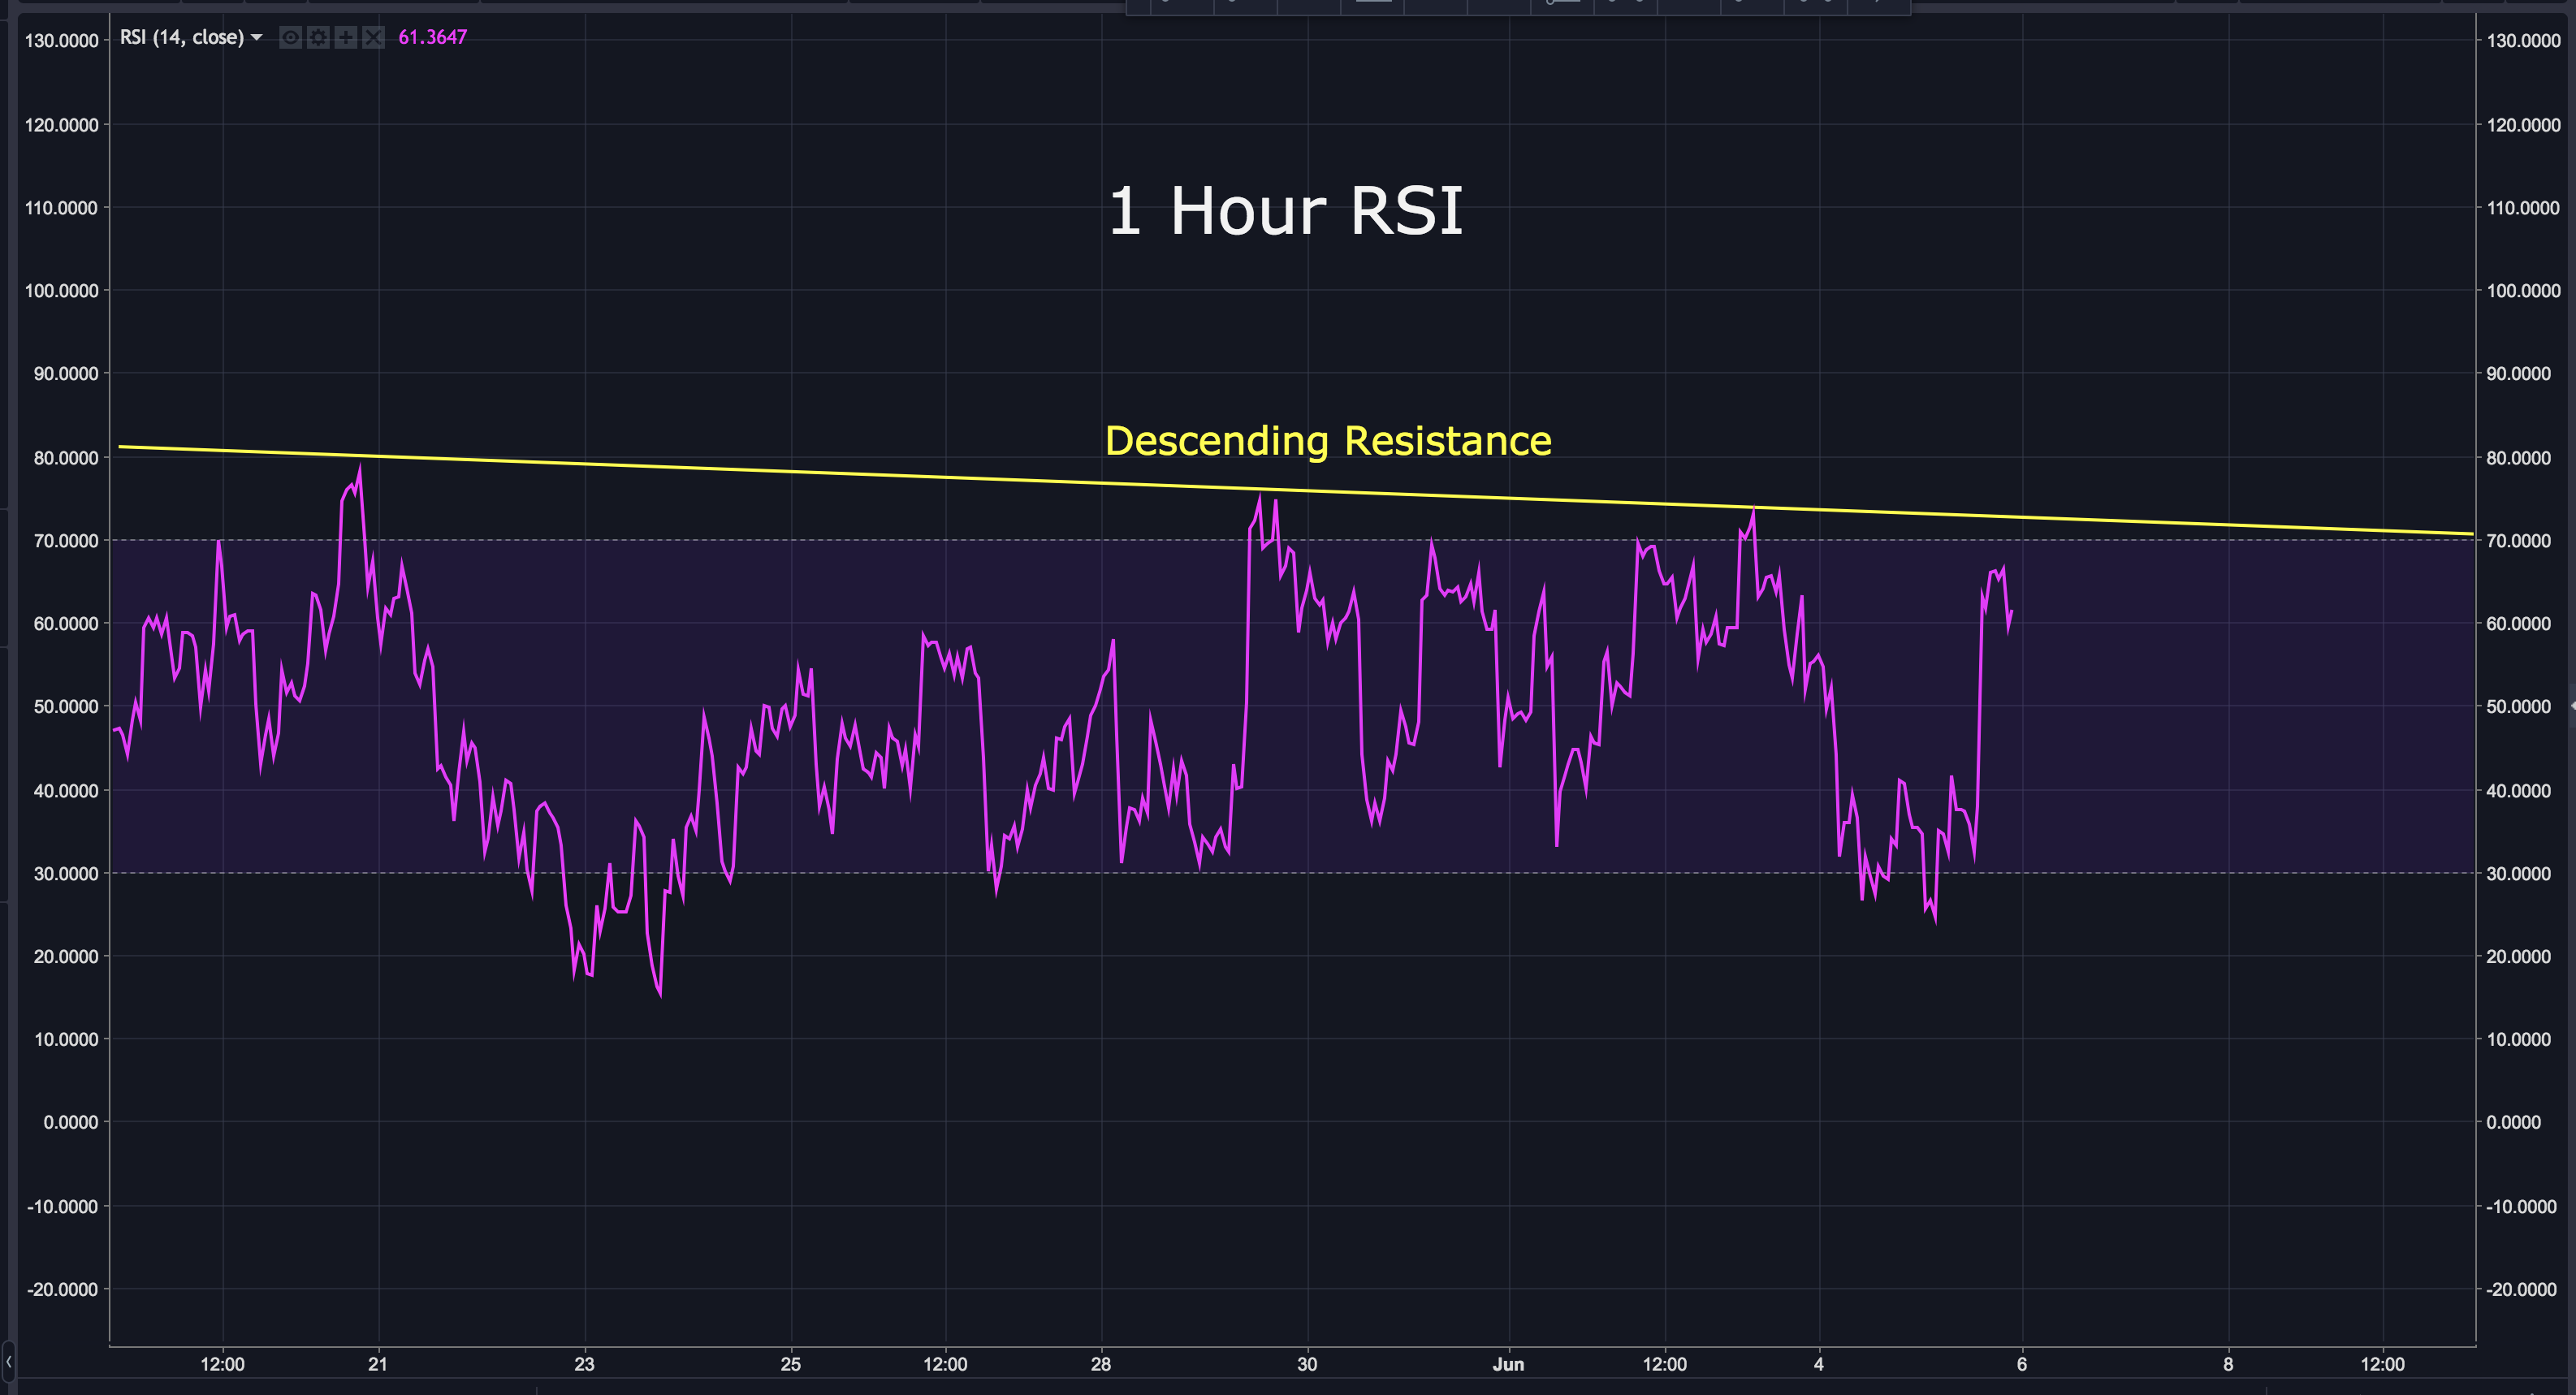Open RSI indicator settings gear

318,38
